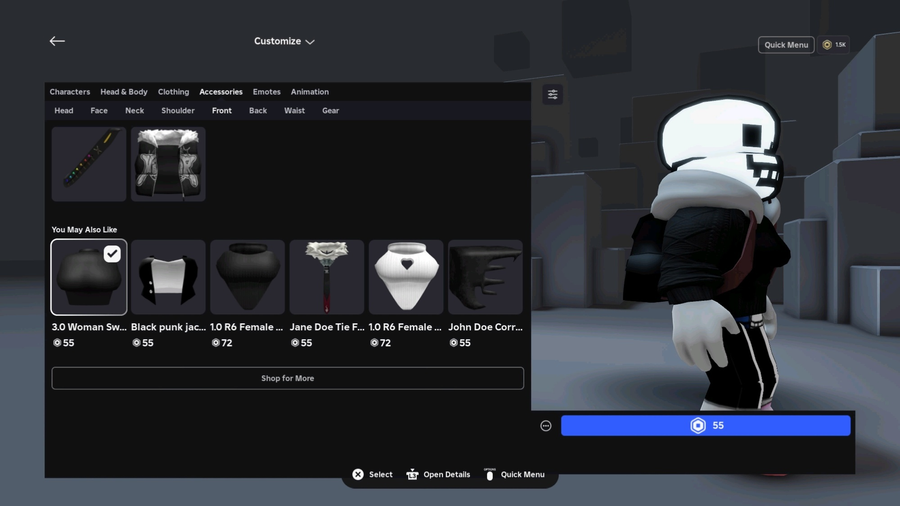
Task: Choose the Shoulder accessory subcategory
Action: tap(178, 111)
